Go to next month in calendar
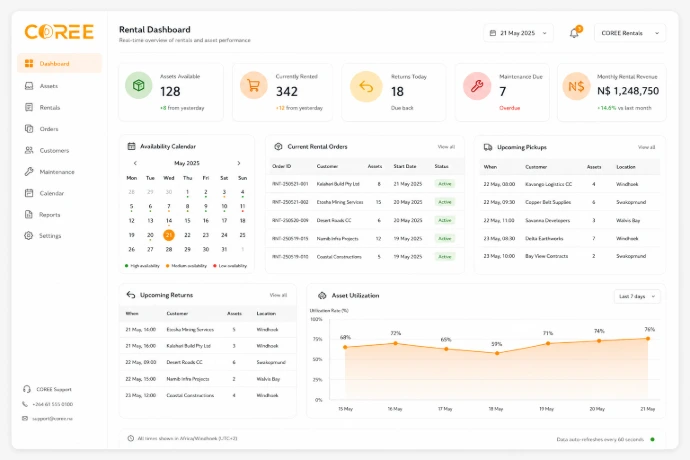 click(239, 163)
